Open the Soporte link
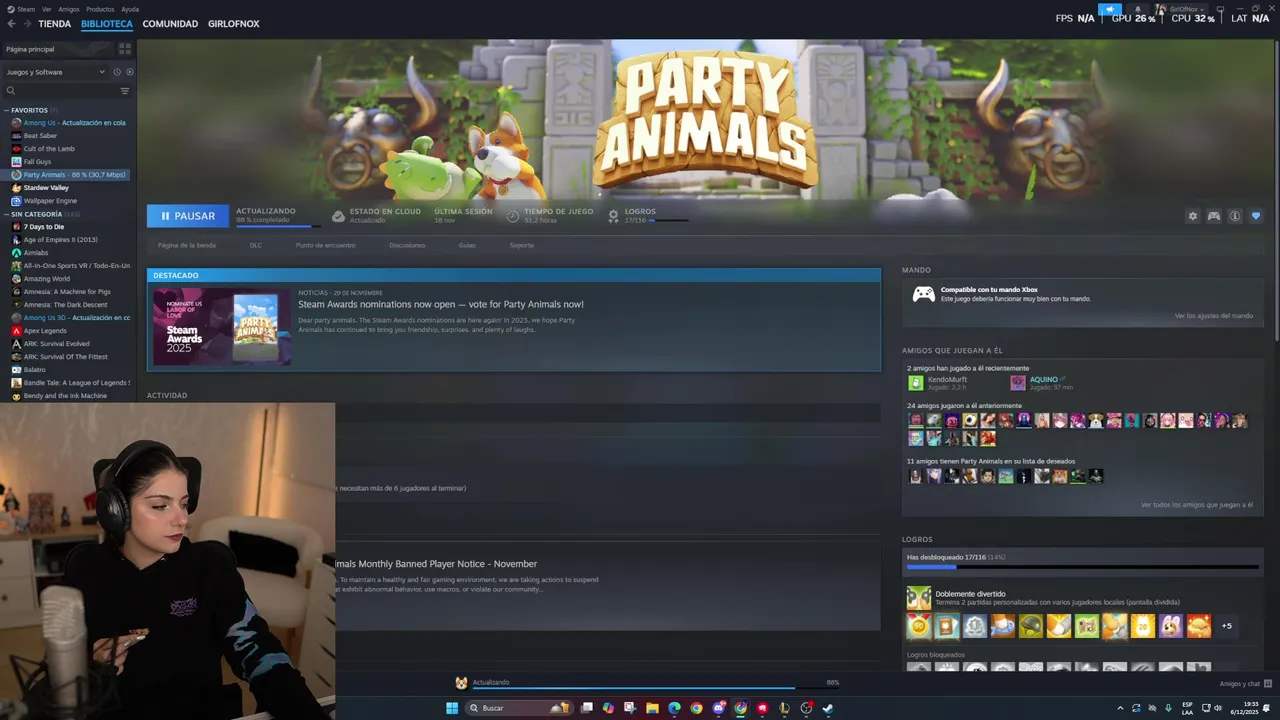This screenshot has width=1280, height=720. [522, 245]
